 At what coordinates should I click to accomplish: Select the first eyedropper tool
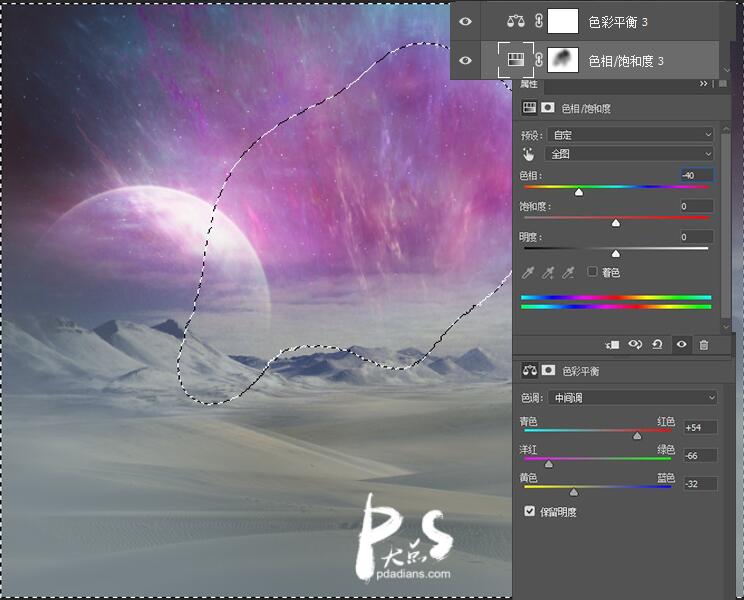[528, 272]
